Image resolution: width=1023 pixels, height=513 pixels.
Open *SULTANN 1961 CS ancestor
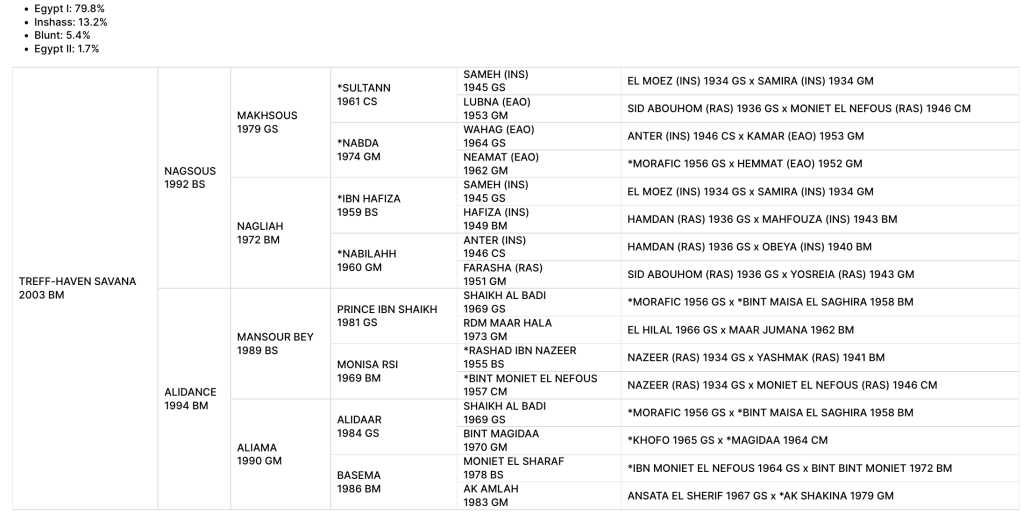[x=364, y=95]
